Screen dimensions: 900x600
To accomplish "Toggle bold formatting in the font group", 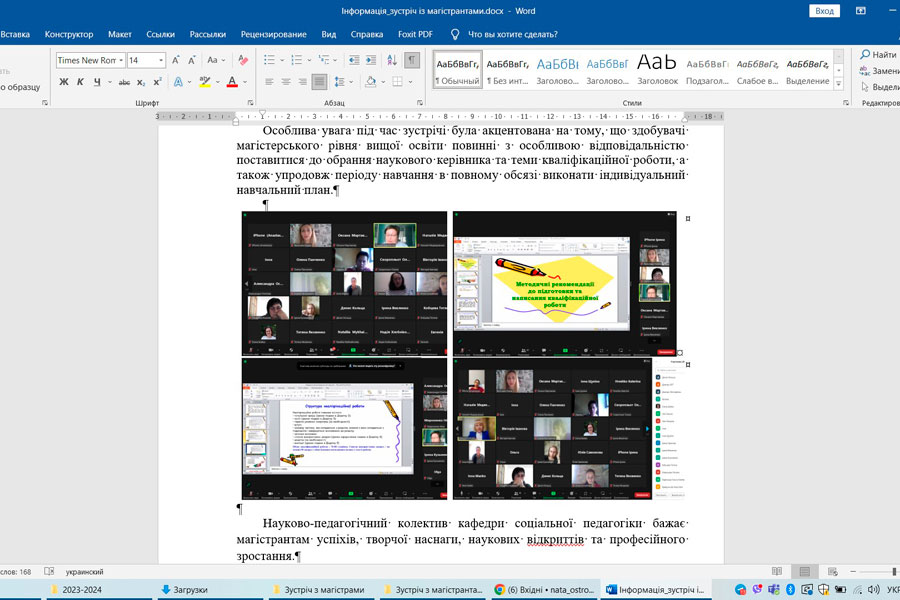I will click(x=63, y=82).
